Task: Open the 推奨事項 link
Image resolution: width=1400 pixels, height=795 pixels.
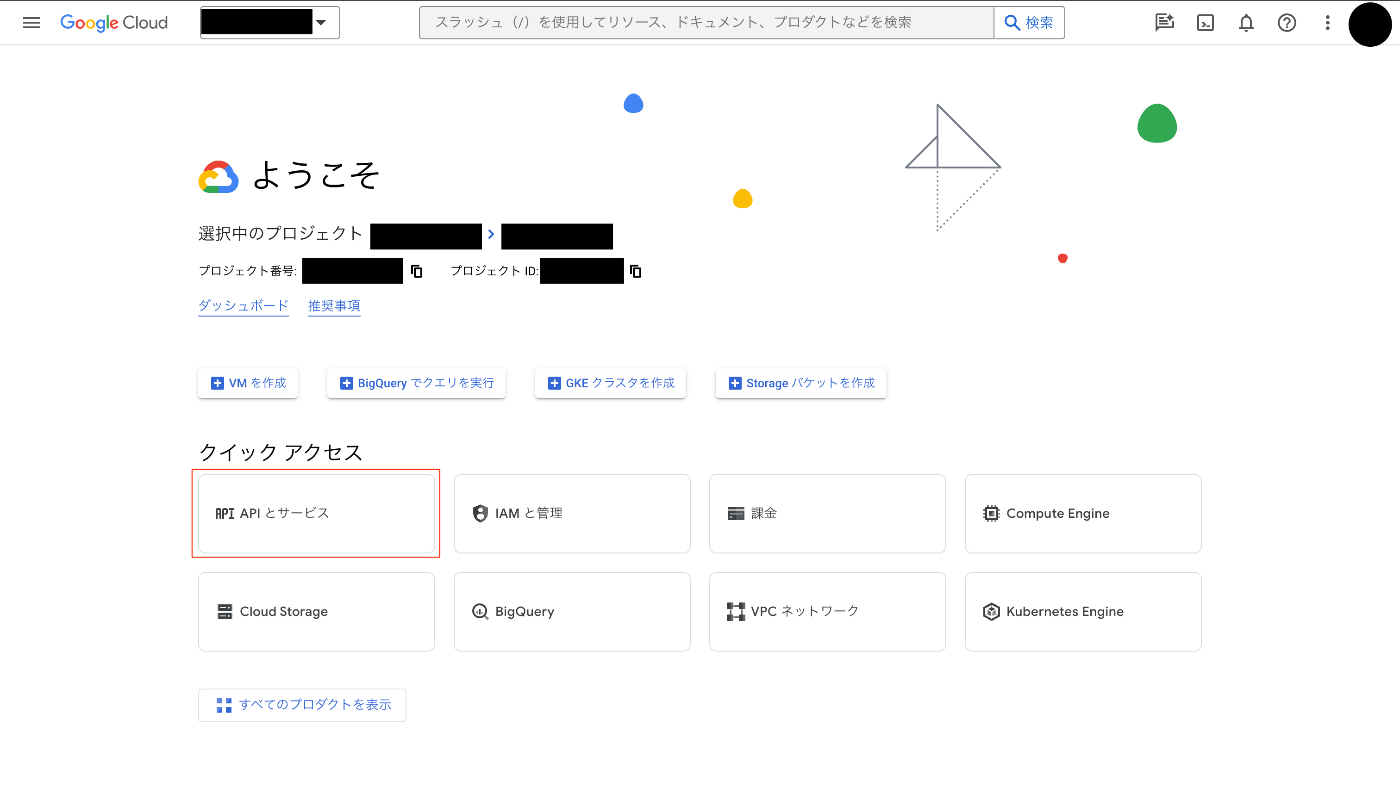Action: tap(334, 306)
